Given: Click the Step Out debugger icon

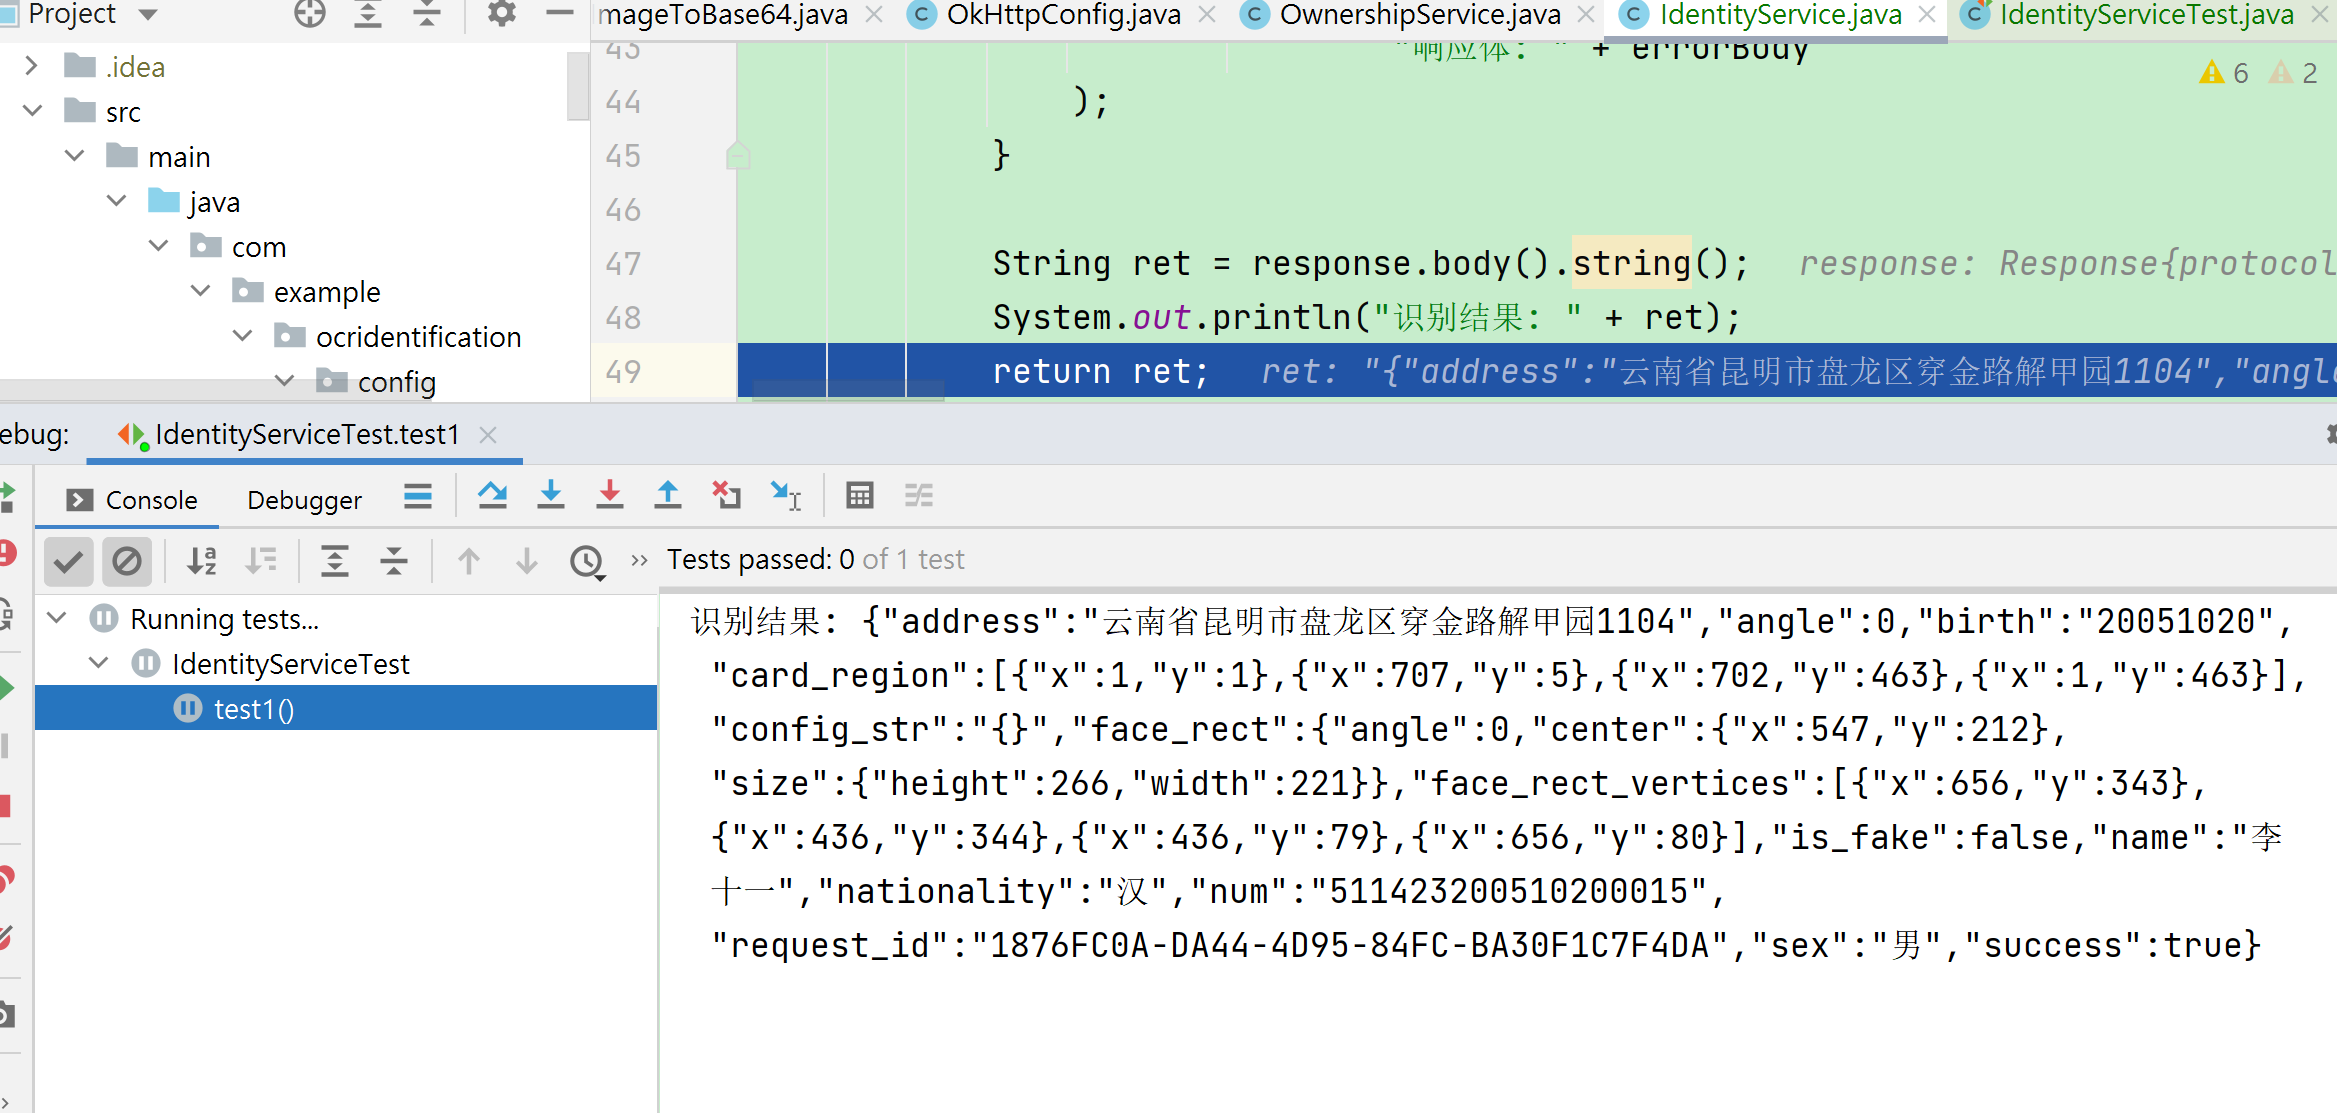Looking at the screenshot, I should click(667, 495).
